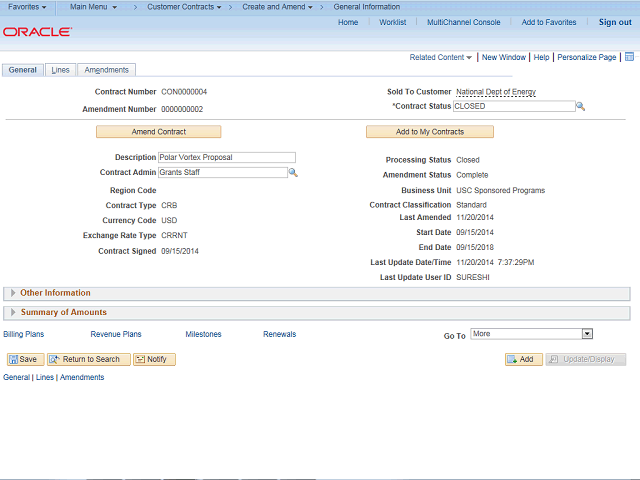Image resolution: width=640 pixels, height=480 pixels.
Task: Click the bottom Amendments footer link
Action: point(82,377)
